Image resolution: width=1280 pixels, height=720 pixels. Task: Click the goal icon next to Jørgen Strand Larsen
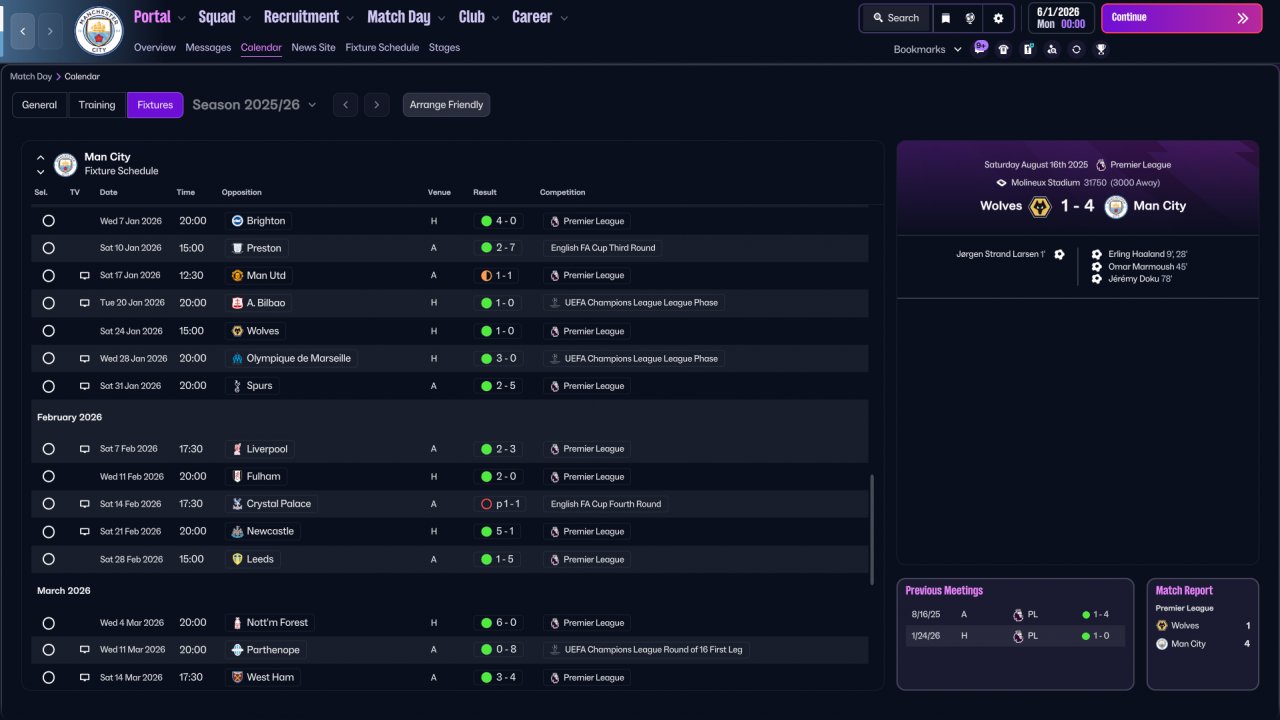[x=1059, y=254]
